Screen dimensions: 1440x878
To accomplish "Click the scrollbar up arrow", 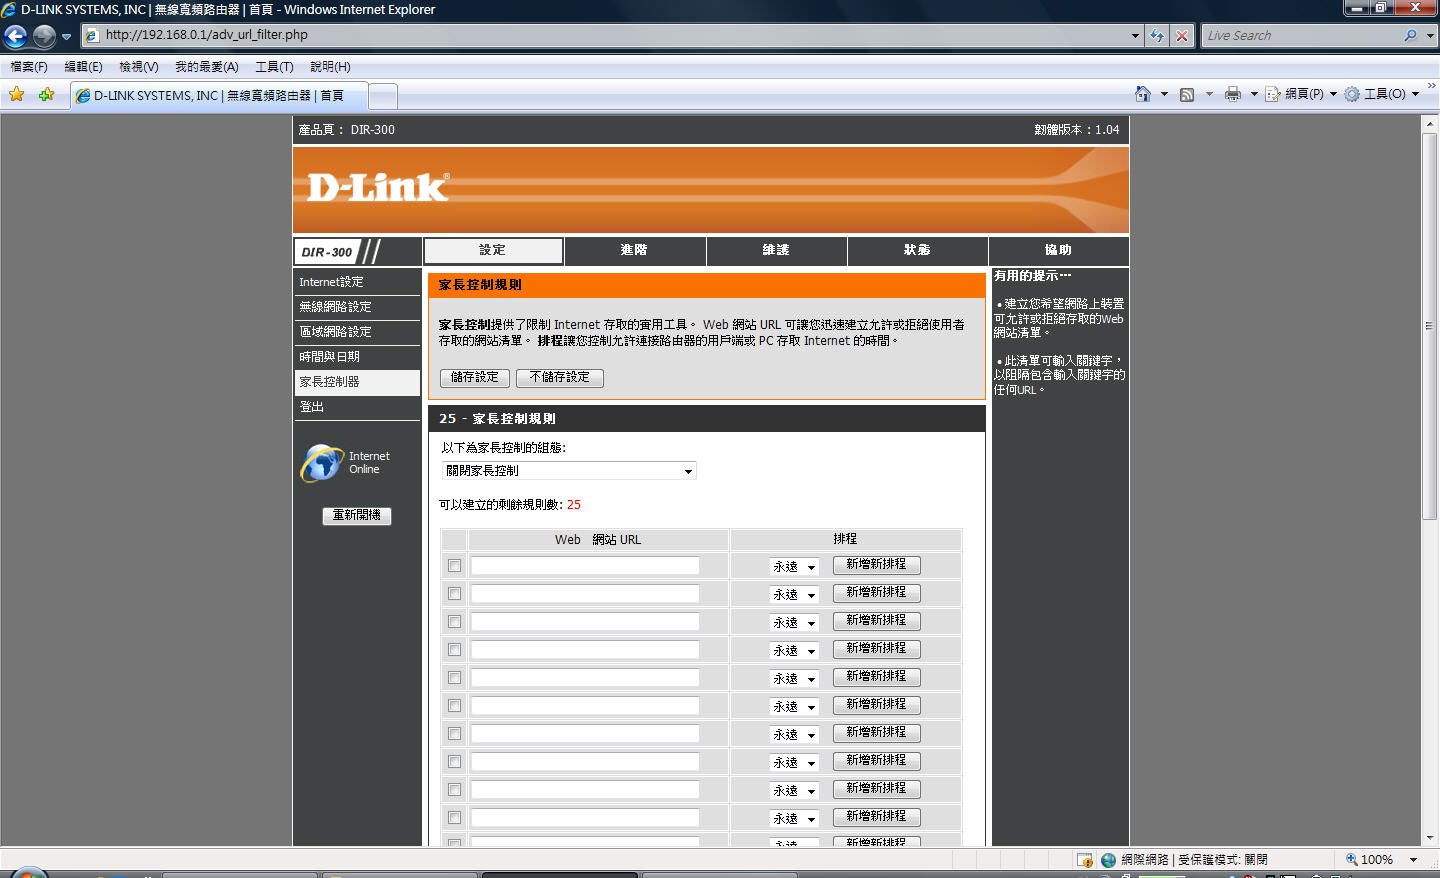I will tap(1429, 123).
